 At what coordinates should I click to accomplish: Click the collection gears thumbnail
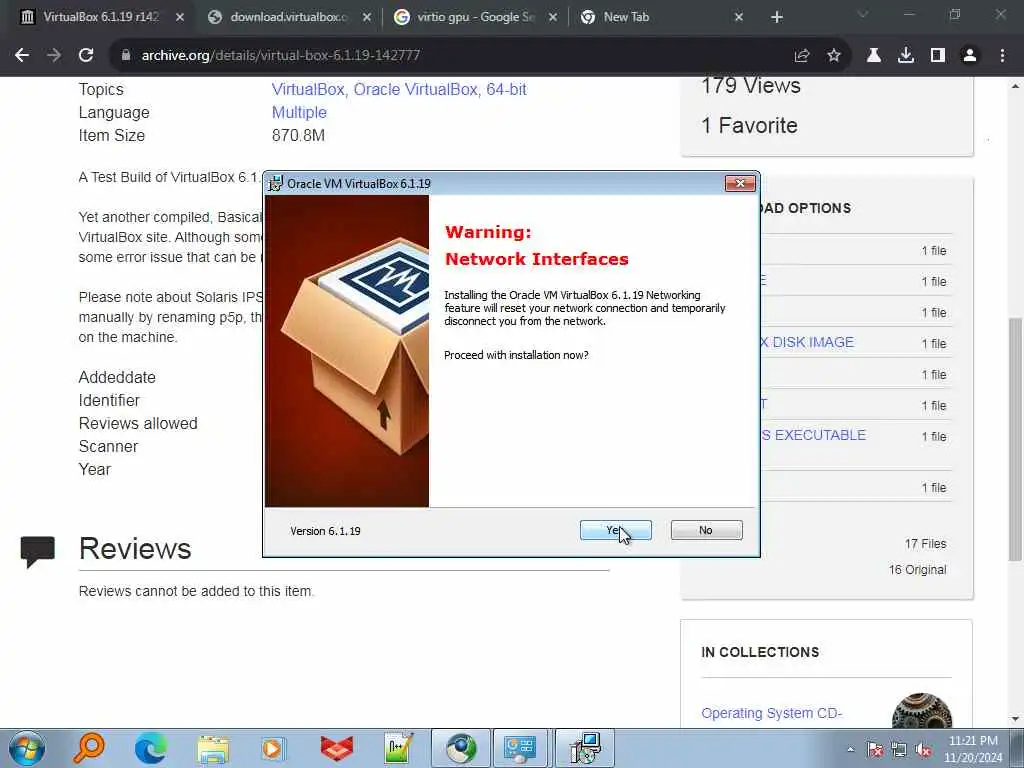[921, 711]
